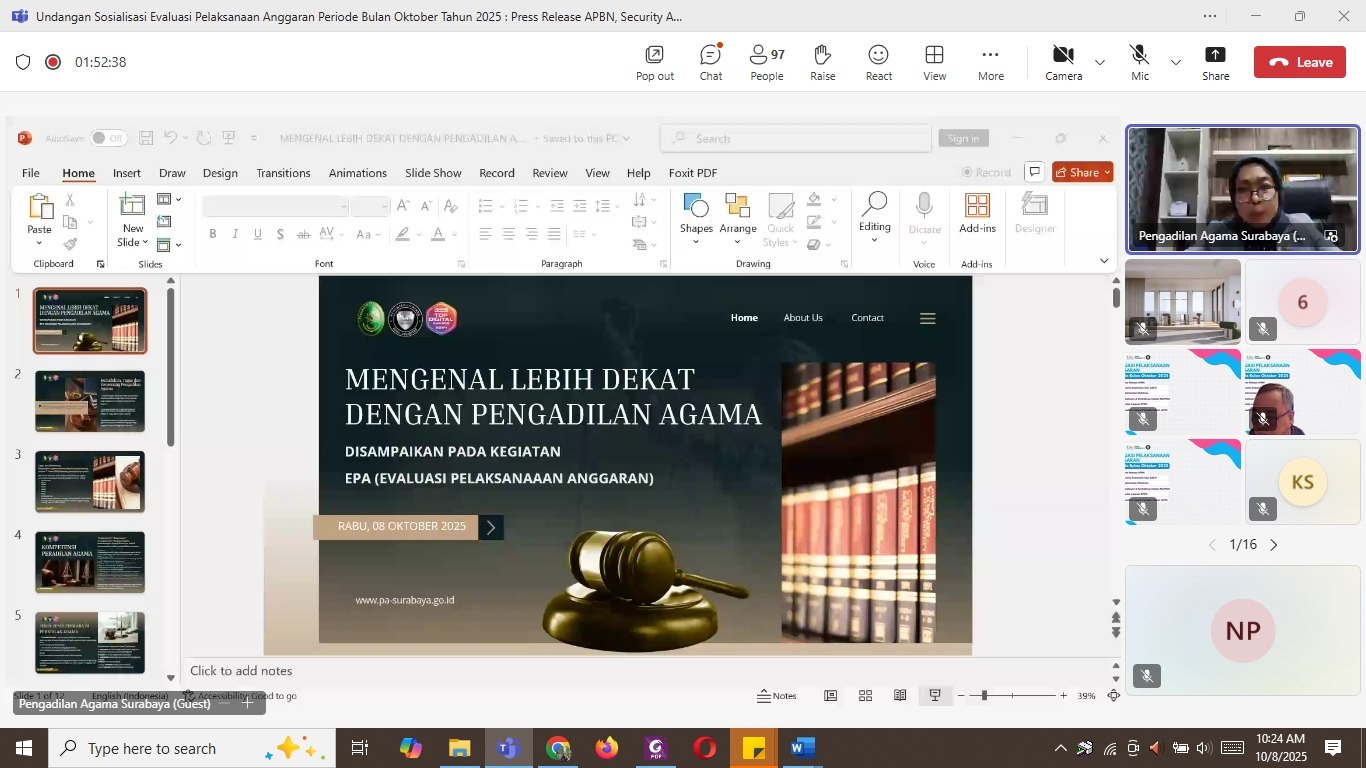Toggle the Camera on
The image size is (1366, 768).
tap(1063, 62)
